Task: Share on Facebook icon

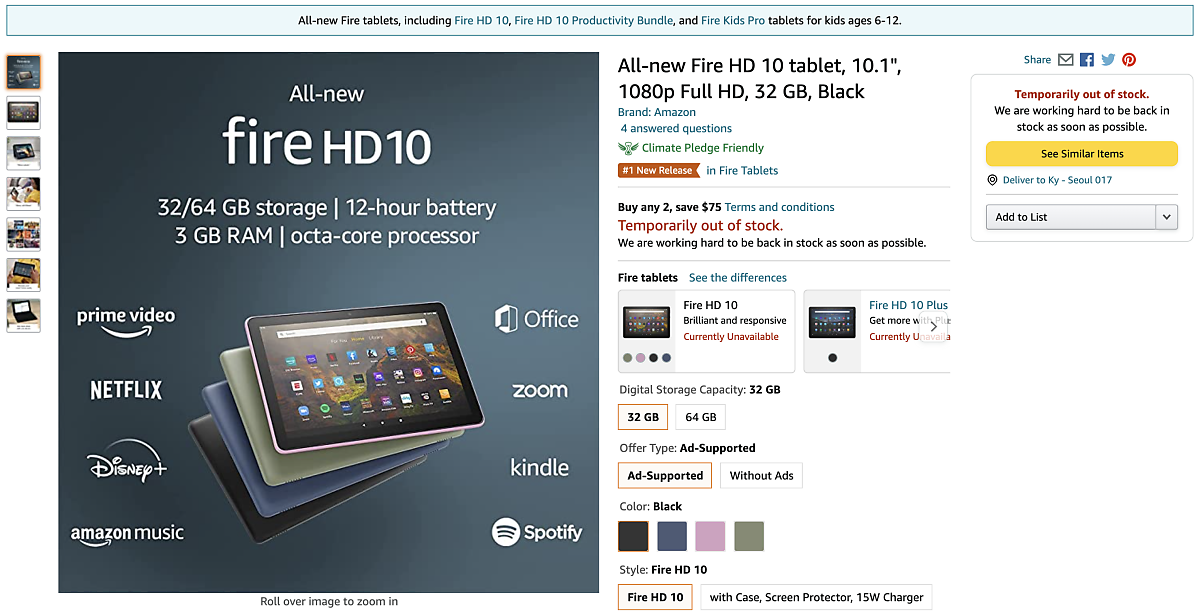Action: pyautogui.click(x=1087, y=60)
